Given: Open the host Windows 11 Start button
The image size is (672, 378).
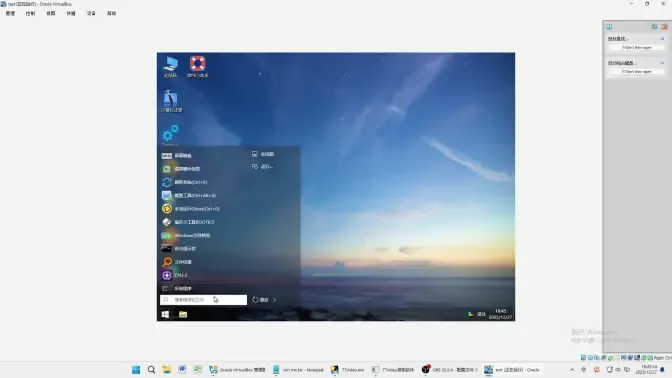Looking at the screenshot, I should coord(136,369).
